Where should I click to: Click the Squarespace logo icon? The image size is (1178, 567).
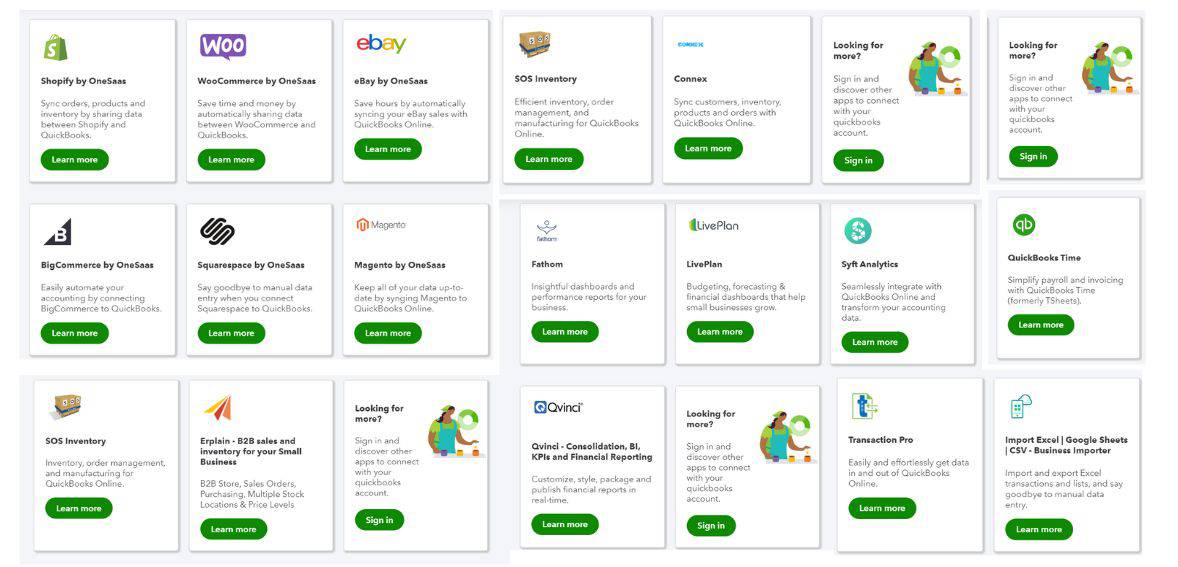216,231
